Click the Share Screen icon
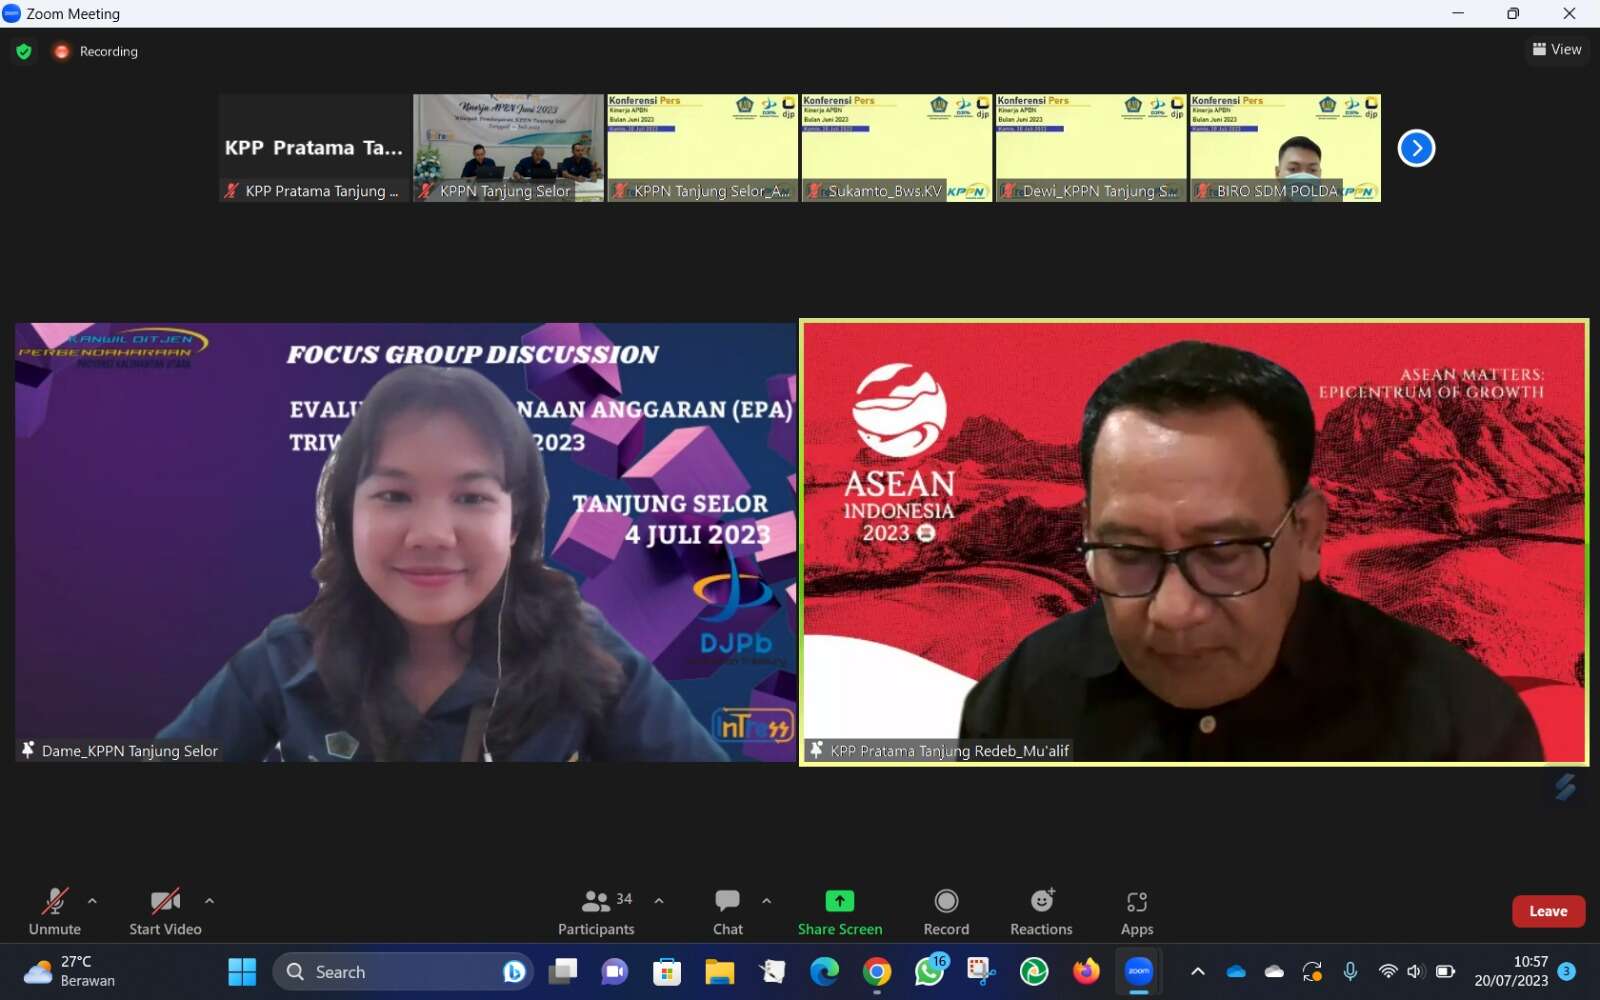1600x1000 pixels. [x=839, y=901]
